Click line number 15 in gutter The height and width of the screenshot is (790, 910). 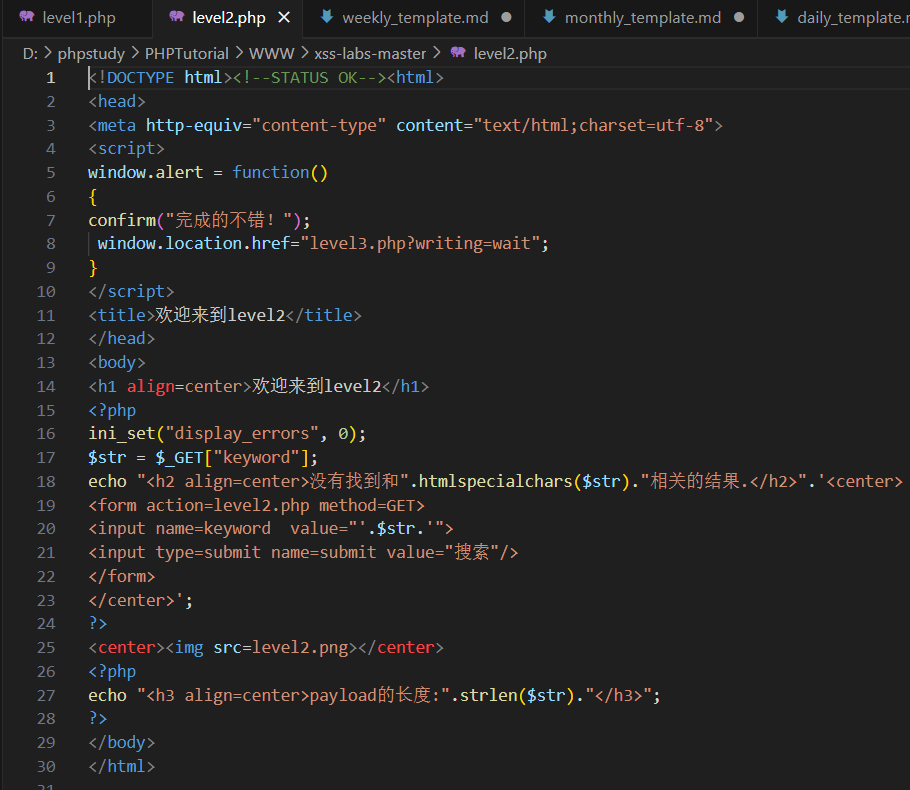tap(46, 411)
